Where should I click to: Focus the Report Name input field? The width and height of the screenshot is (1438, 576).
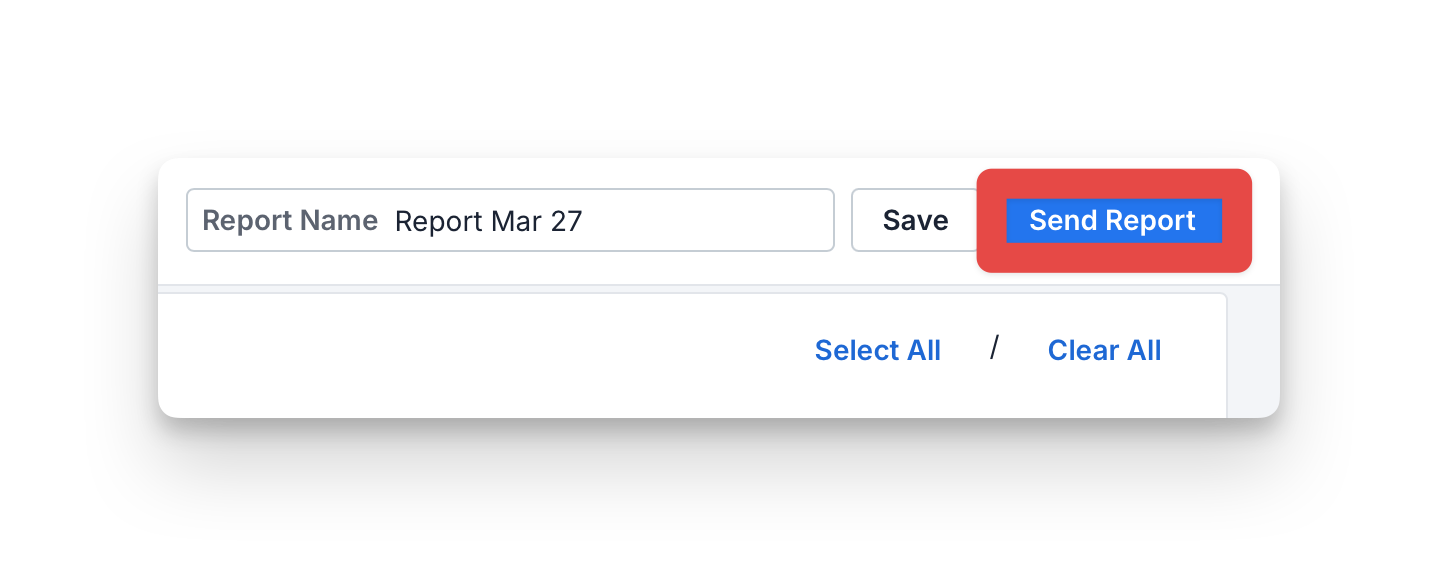510,220
